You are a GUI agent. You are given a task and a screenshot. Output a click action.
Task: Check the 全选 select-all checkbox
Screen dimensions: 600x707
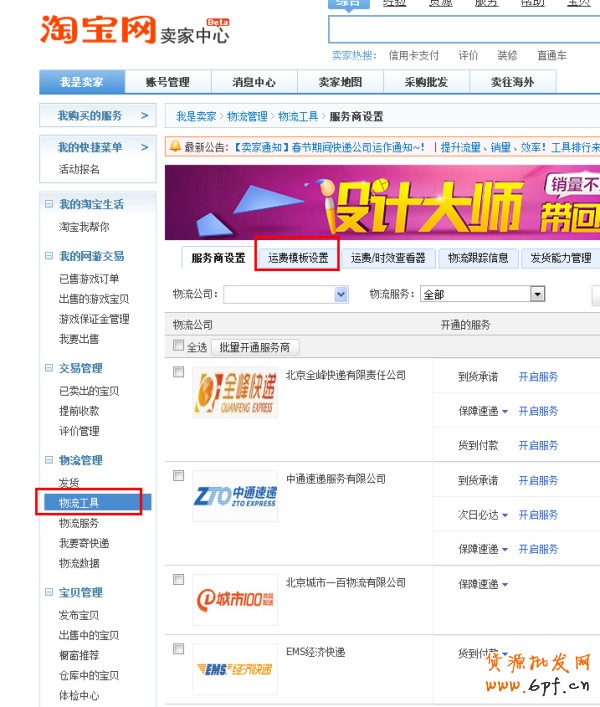[x=179, y=346]
